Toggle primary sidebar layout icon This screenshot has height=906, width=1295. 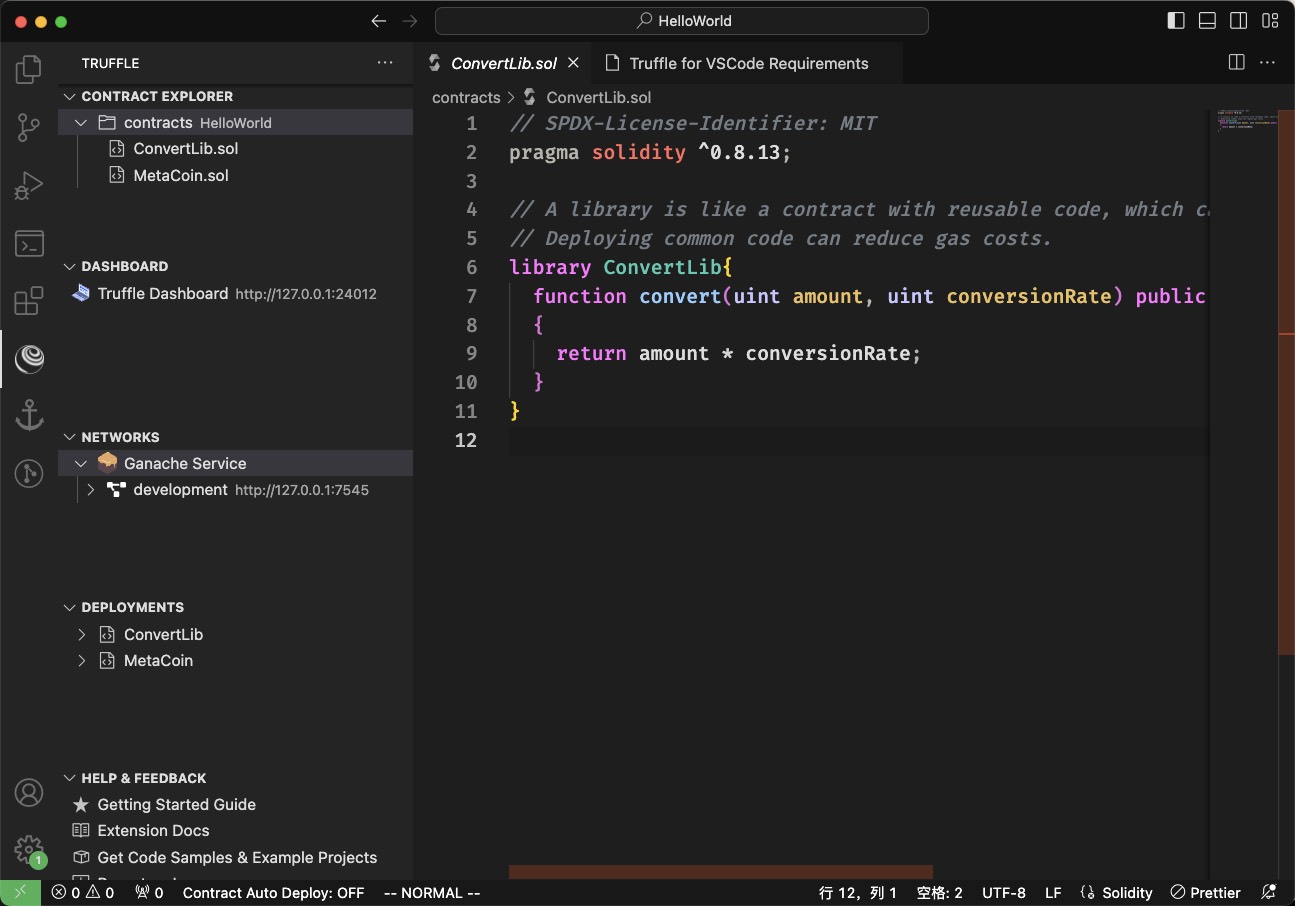[x=1177, y=21]
